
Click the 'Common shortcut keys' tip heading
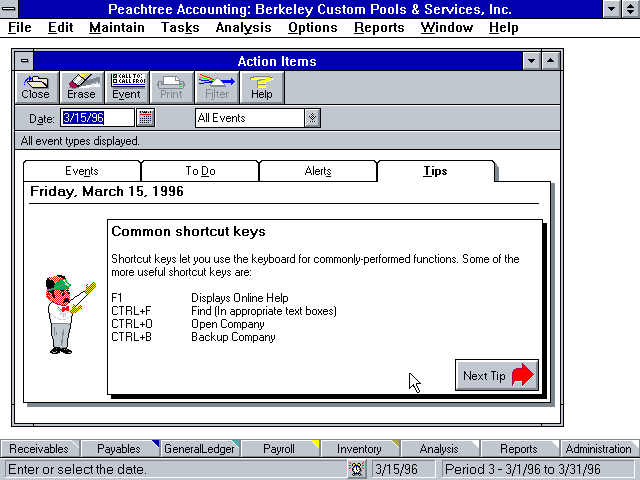tap(188, 231)
